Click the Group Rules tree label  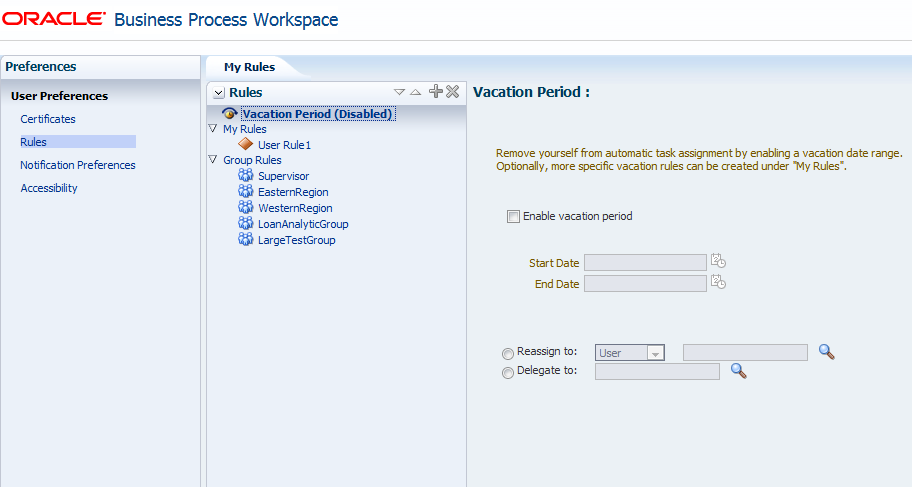click(x=252, y=160)
